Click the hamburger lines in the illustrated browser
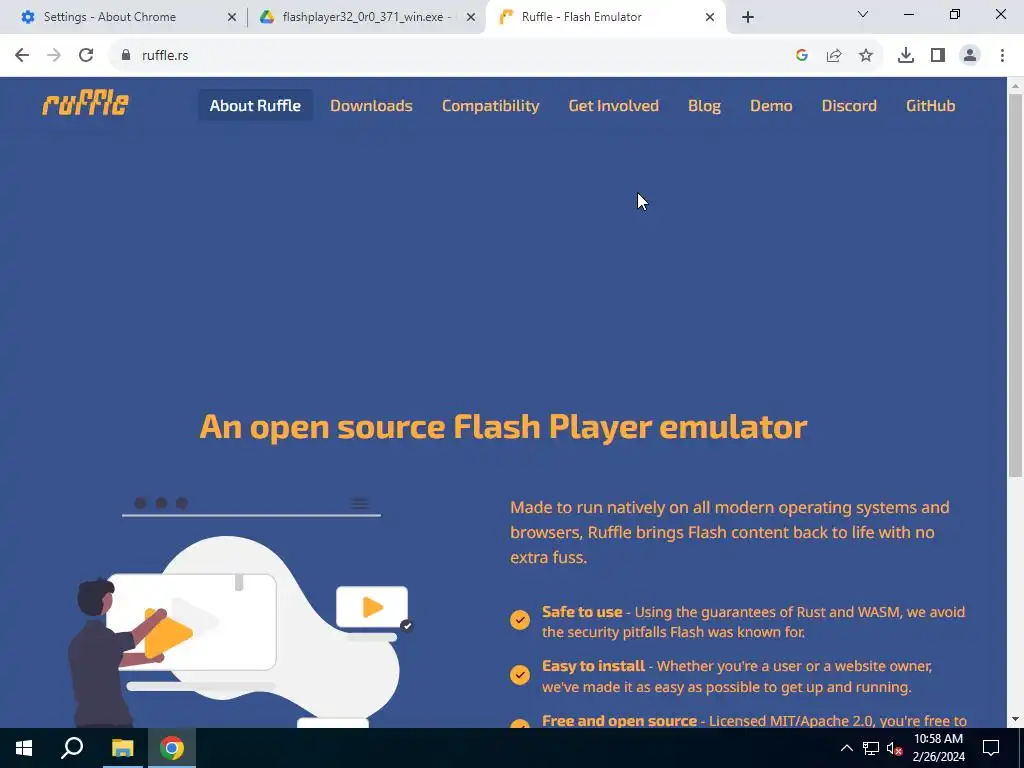Viewport: 1024px width, 768px height. click(x=360, y=504)
